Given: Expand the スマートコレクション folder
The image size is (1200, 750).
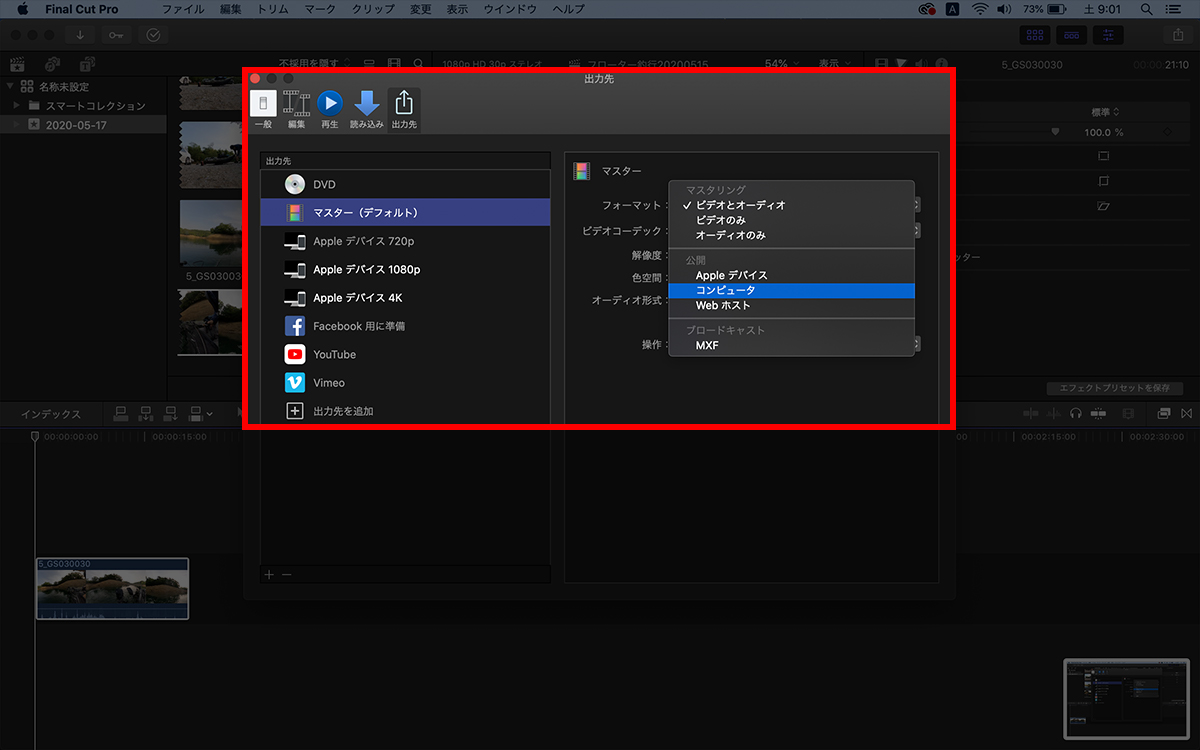Looking at the screenshot, I should tap(17, 106).
